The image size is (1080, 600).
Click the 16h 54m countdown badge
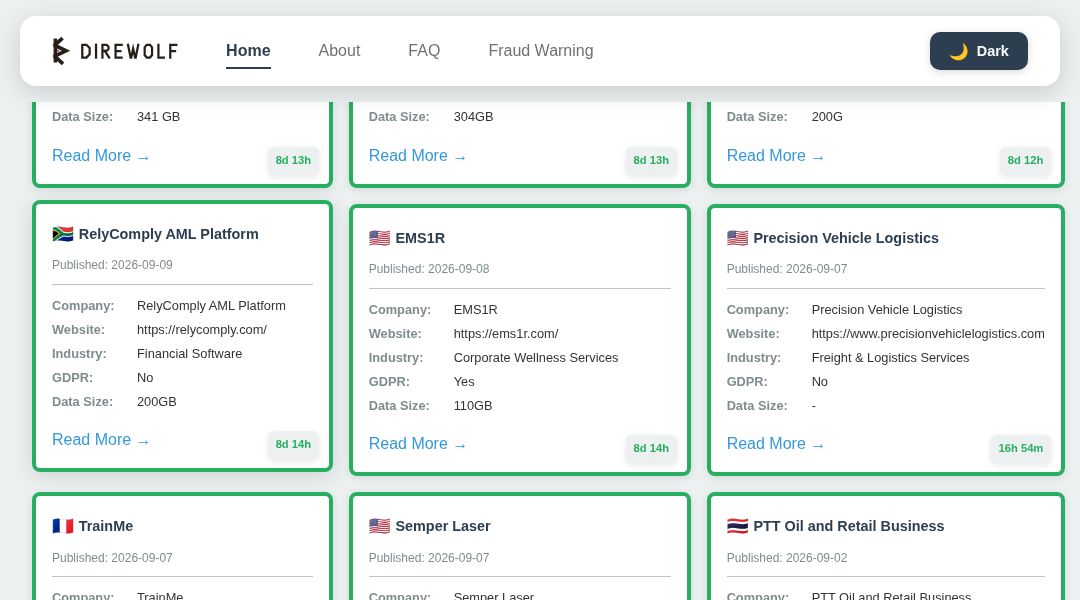point(1020,448)
